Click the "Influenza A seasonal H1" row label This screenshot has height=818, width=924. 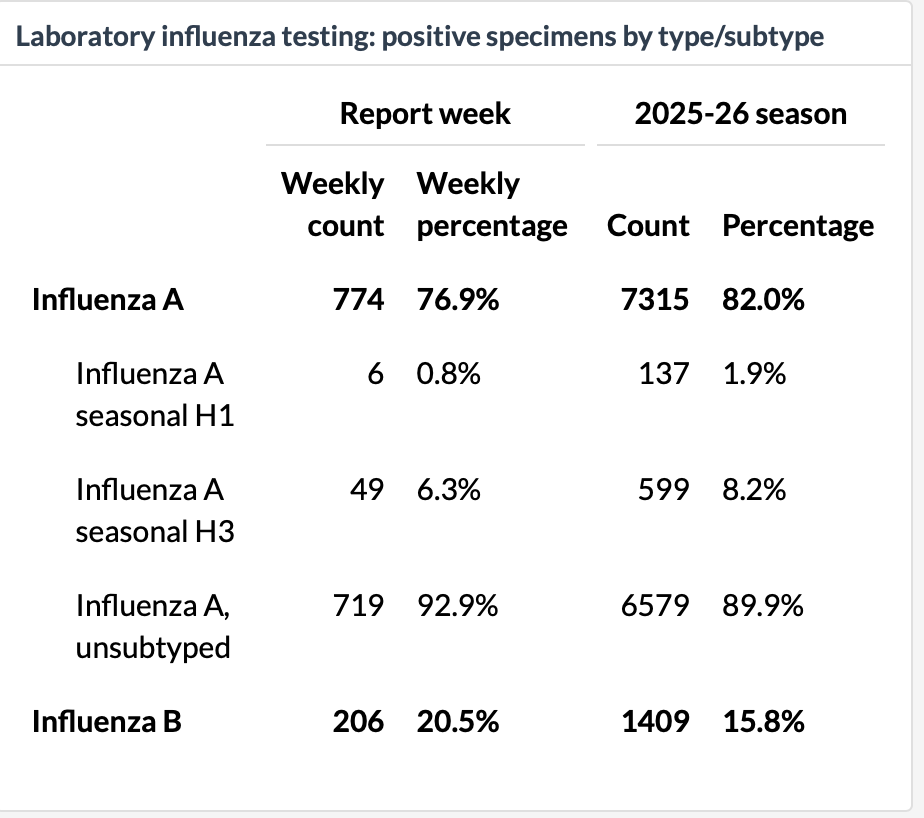click(155, 394)
